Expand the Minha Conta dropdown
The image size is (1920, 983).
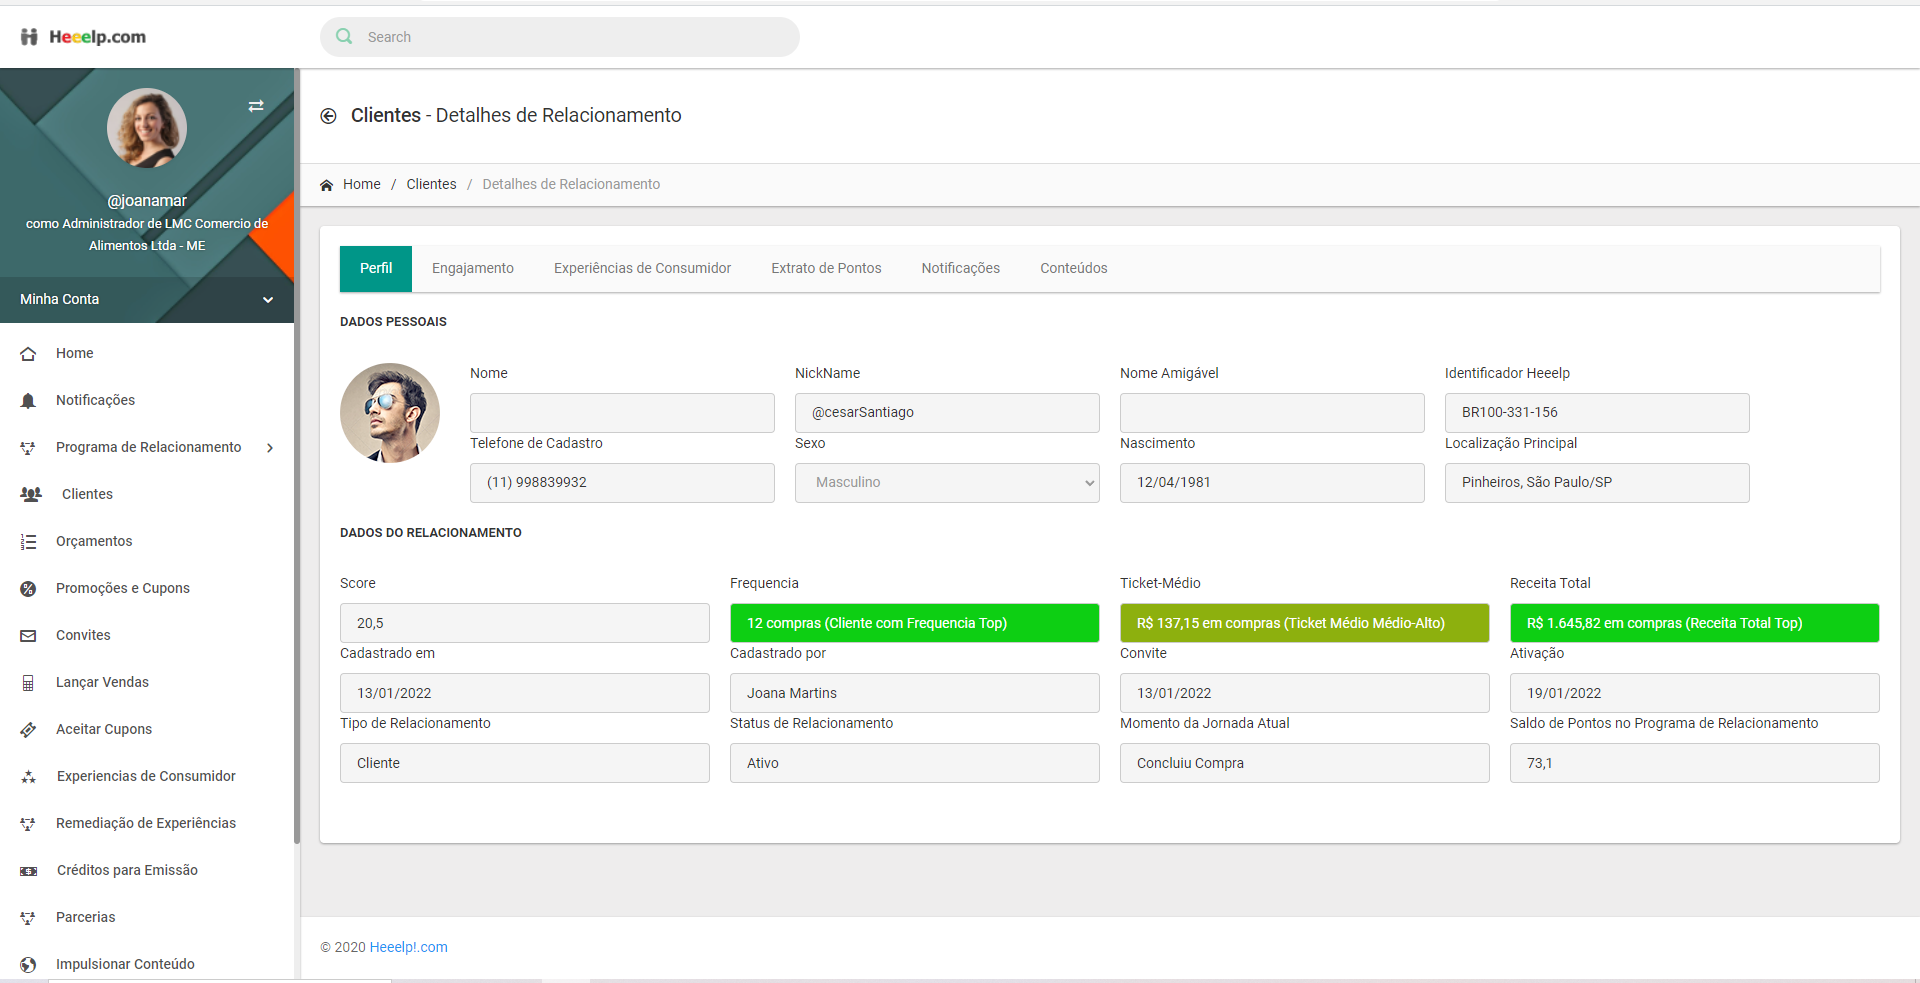click(x=267, y=300)
